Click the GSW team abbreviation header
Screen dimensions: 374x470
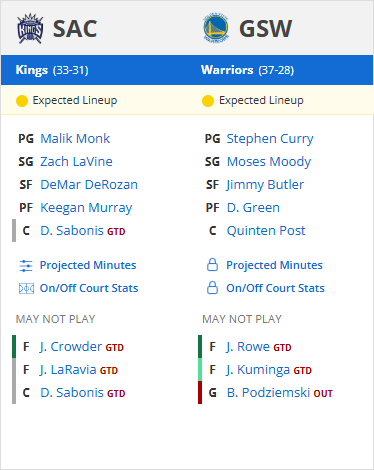[265, 29]
